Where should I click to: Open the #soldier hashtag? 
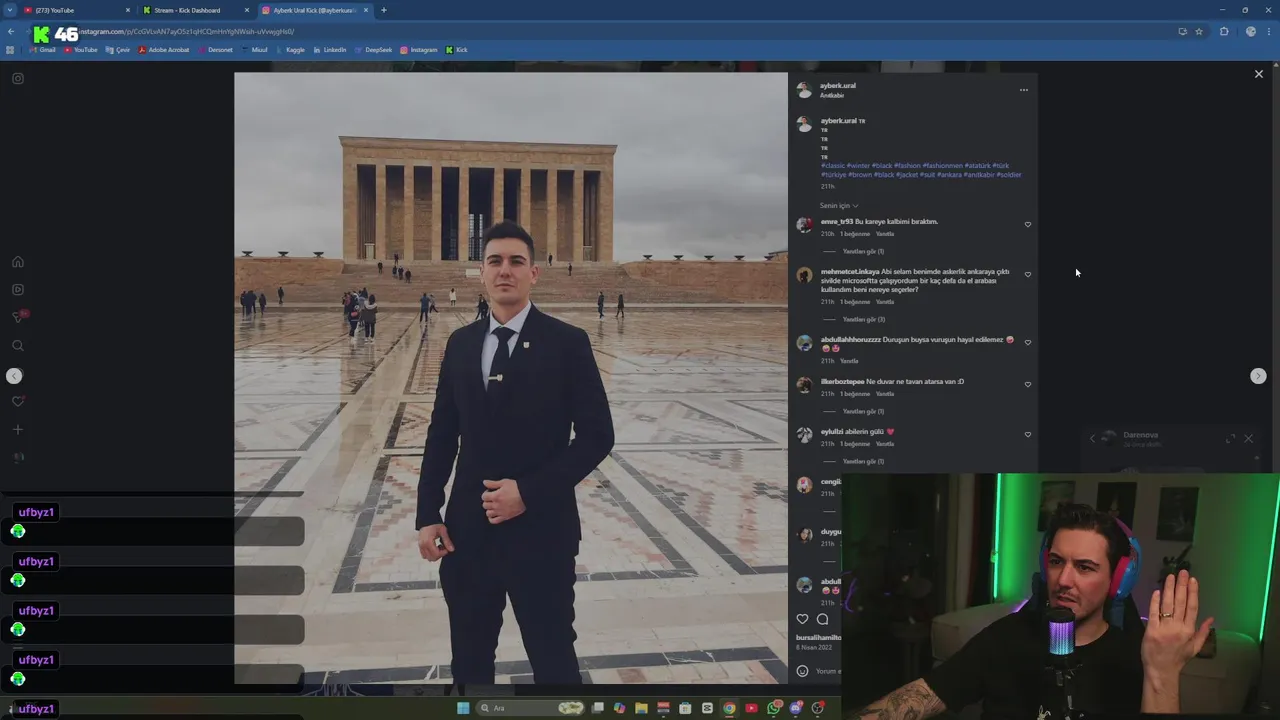pos(1009,175)
